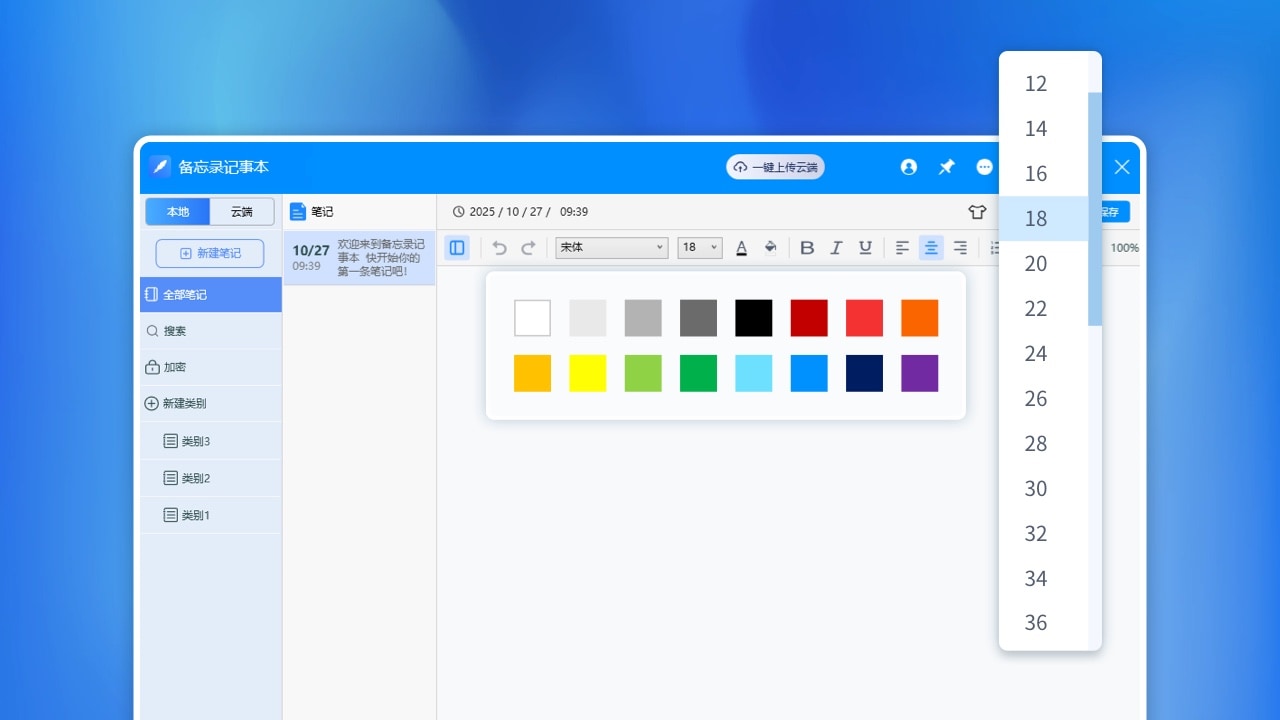Toggle underline text formatting
The width and height of the screenshot is (1280, 720).
tap(865, 248)
